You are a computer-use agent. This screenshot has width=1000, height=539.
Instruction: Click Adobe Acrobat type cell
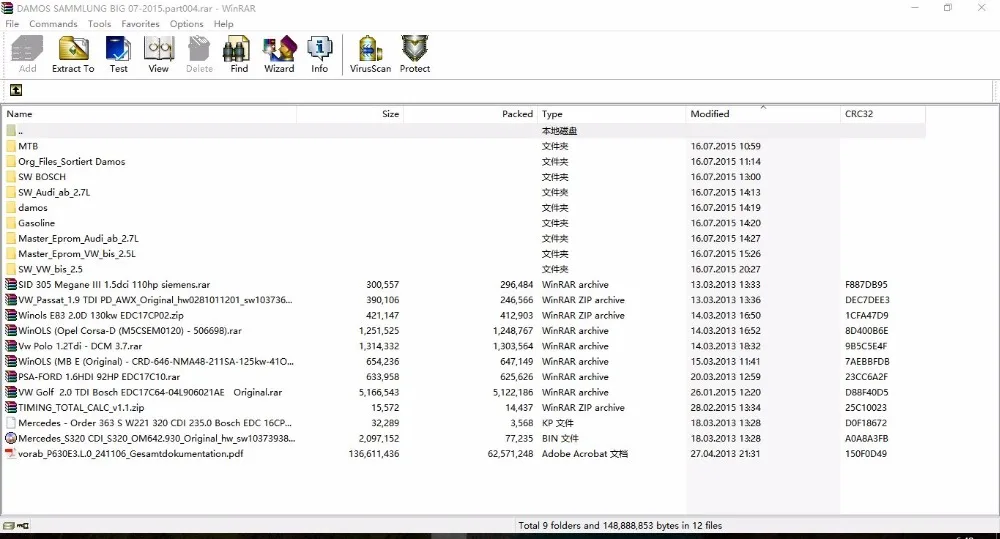click(x=585, y=454)
